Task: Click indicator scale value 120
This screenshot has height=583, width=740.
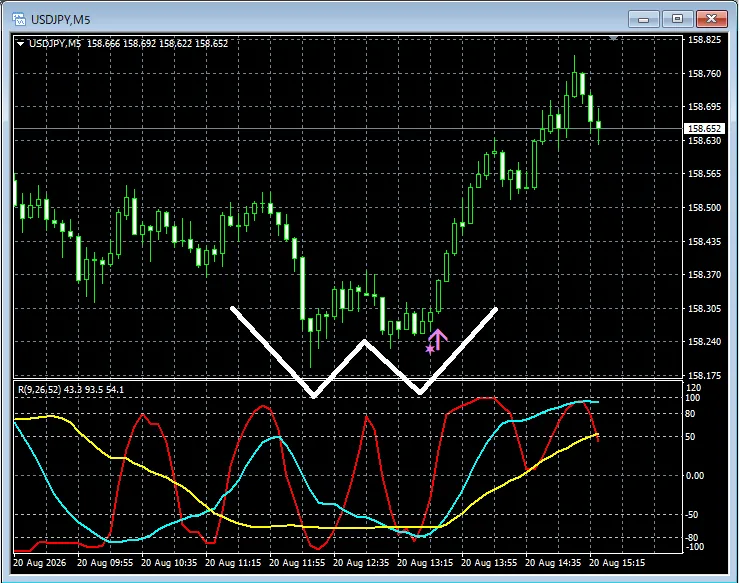Action: click(x=693, y=388)
